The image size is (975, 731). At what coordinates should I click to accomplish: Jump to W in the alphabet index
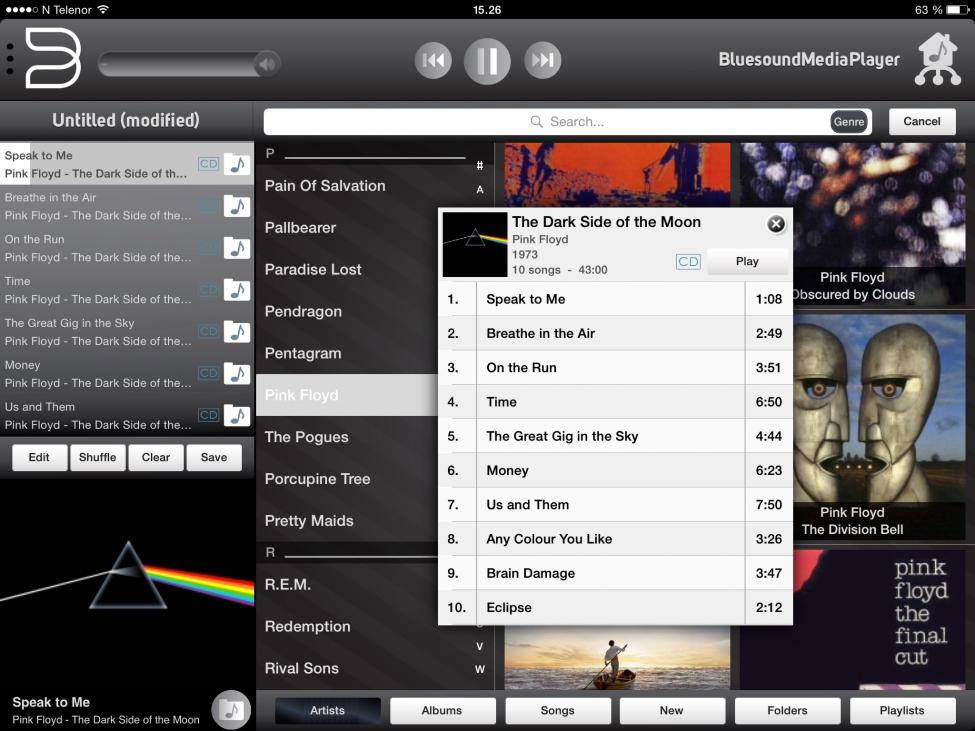pos(479,669)
